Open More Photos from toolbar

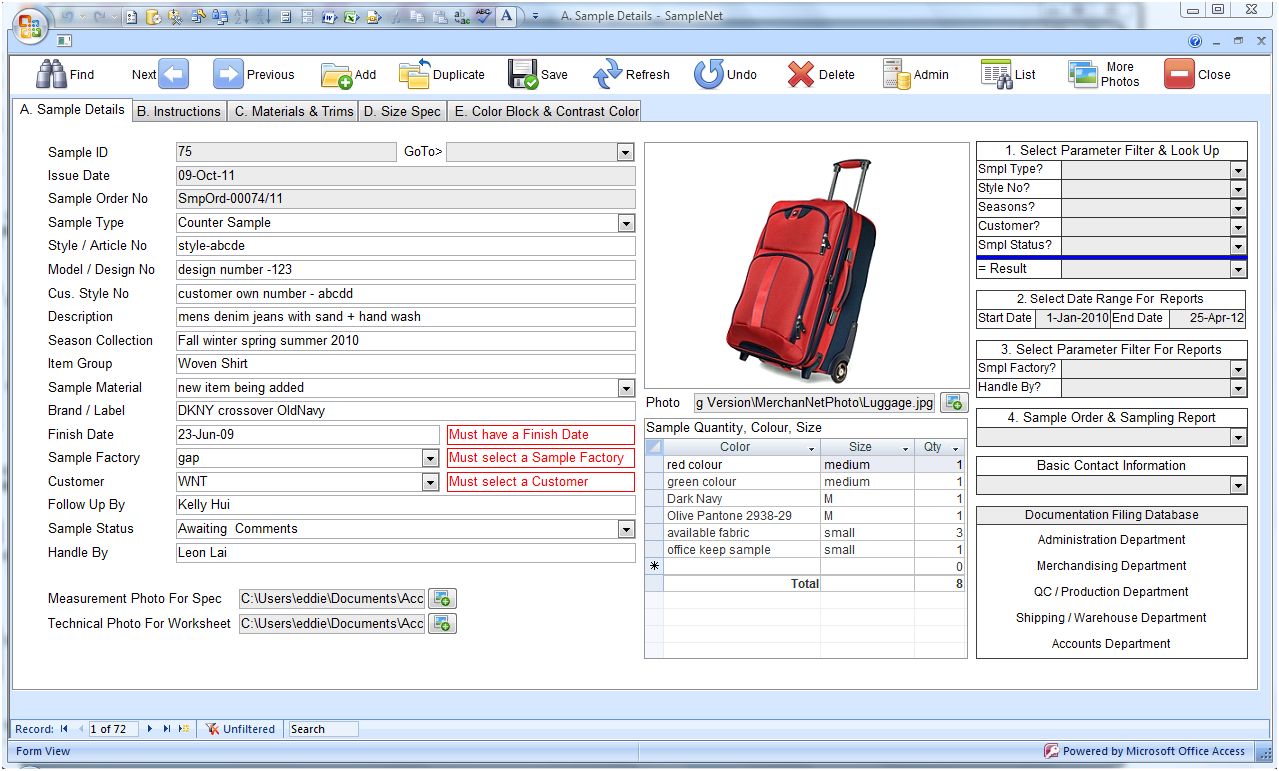(1083, 74)
